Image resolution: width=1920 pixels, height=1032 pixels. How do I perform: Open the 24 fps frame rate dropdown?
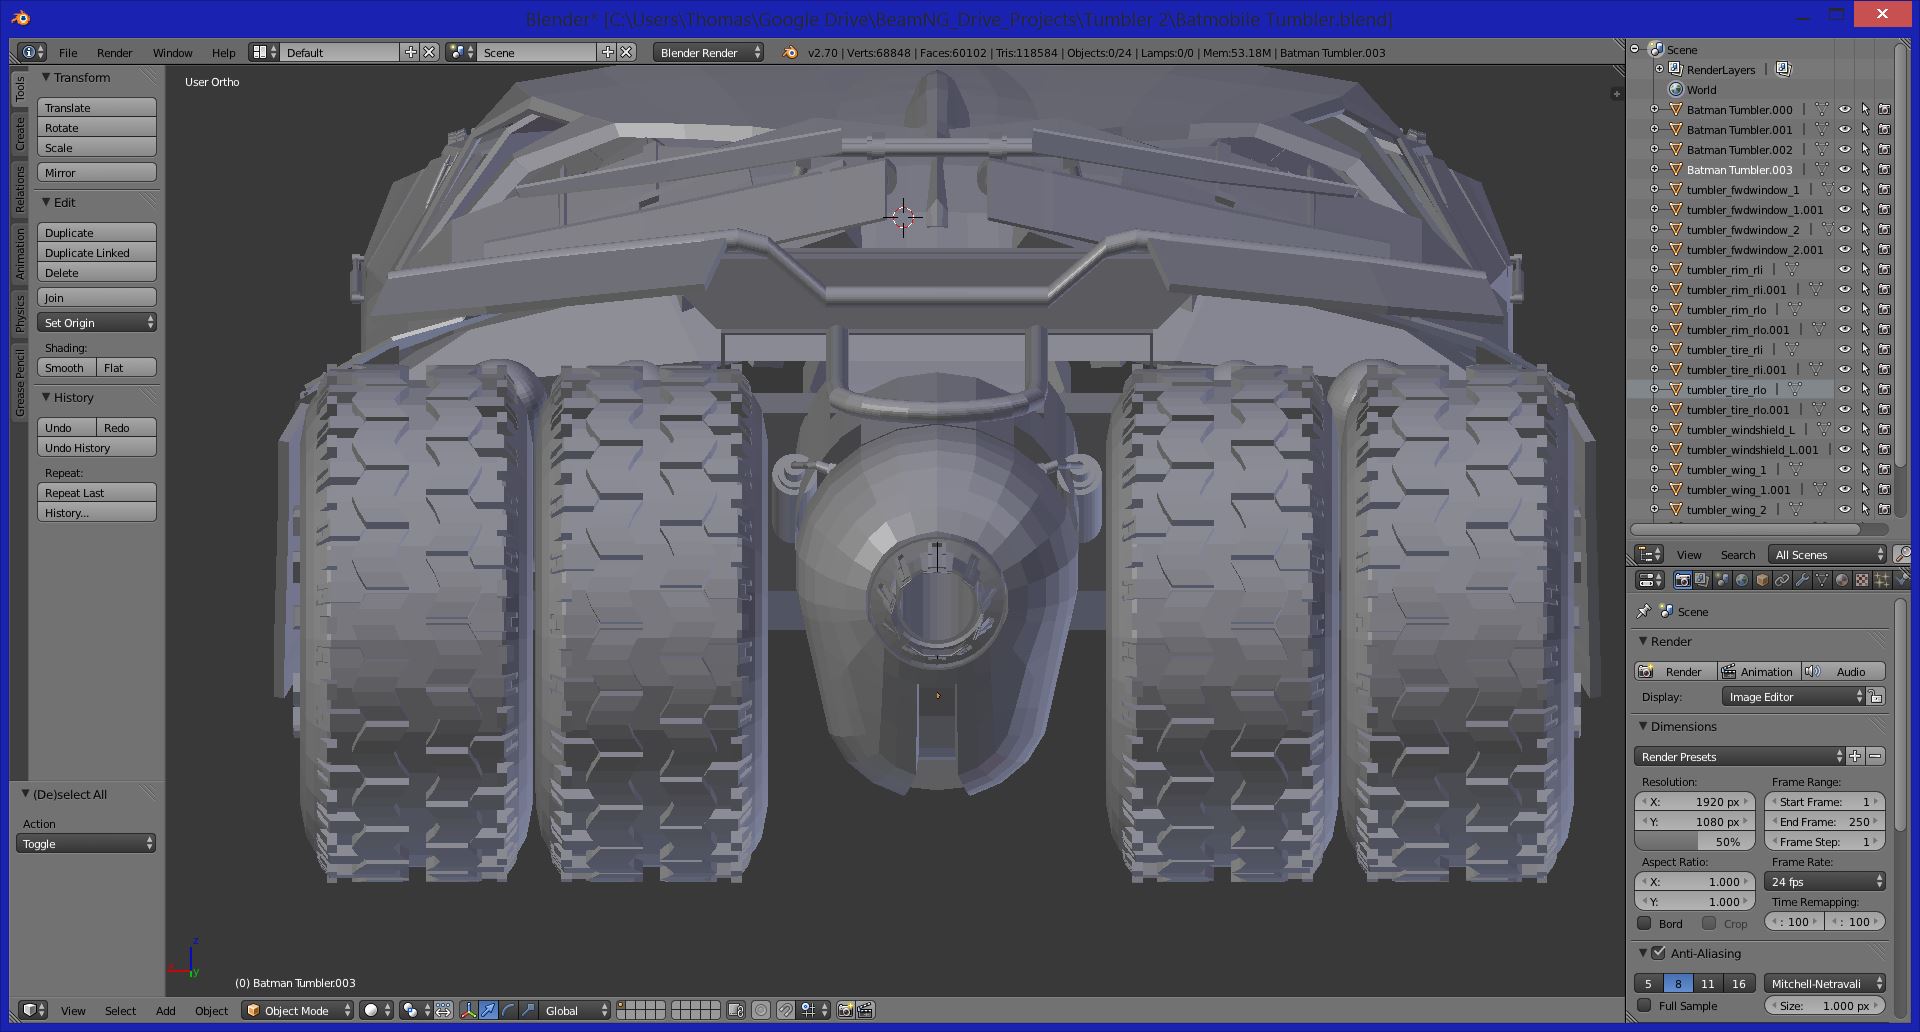tap(1825, 881)
